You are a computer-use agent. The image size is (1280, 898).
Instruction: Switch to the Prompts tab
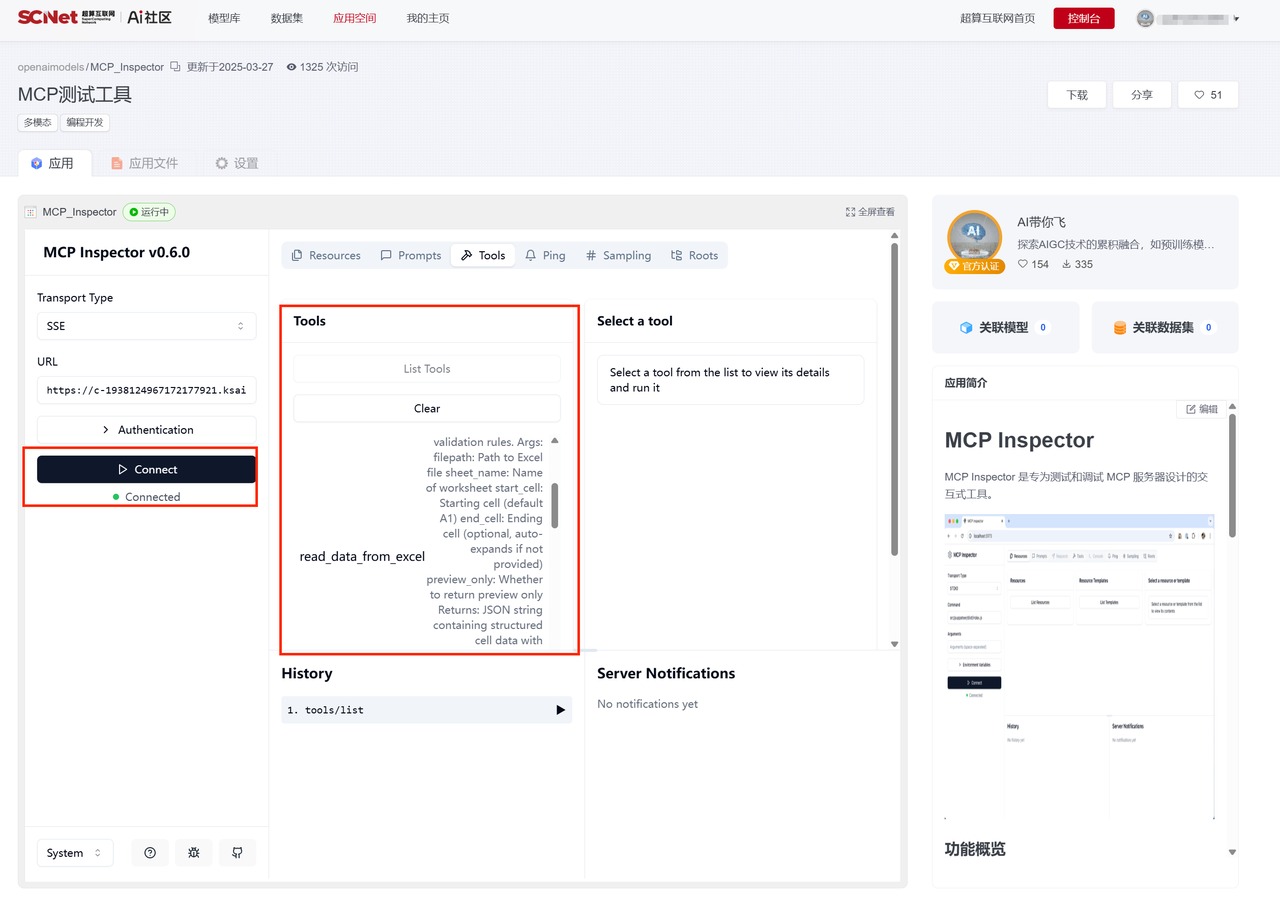point(410,256)
